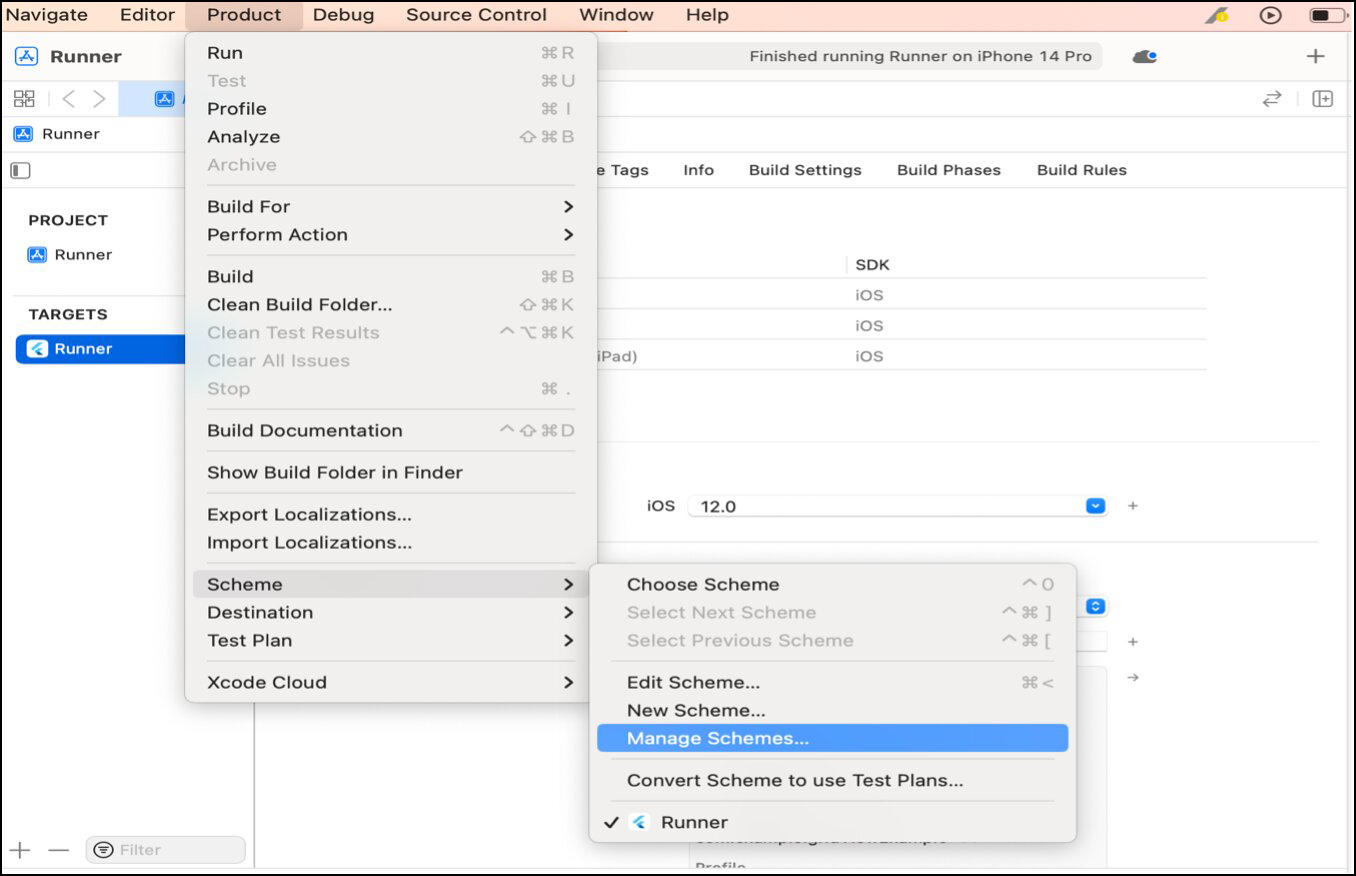This screenshot has width=1356, height=876.
Task: Click the Xcode Cloud status icon
Action: pos(1144,57)
